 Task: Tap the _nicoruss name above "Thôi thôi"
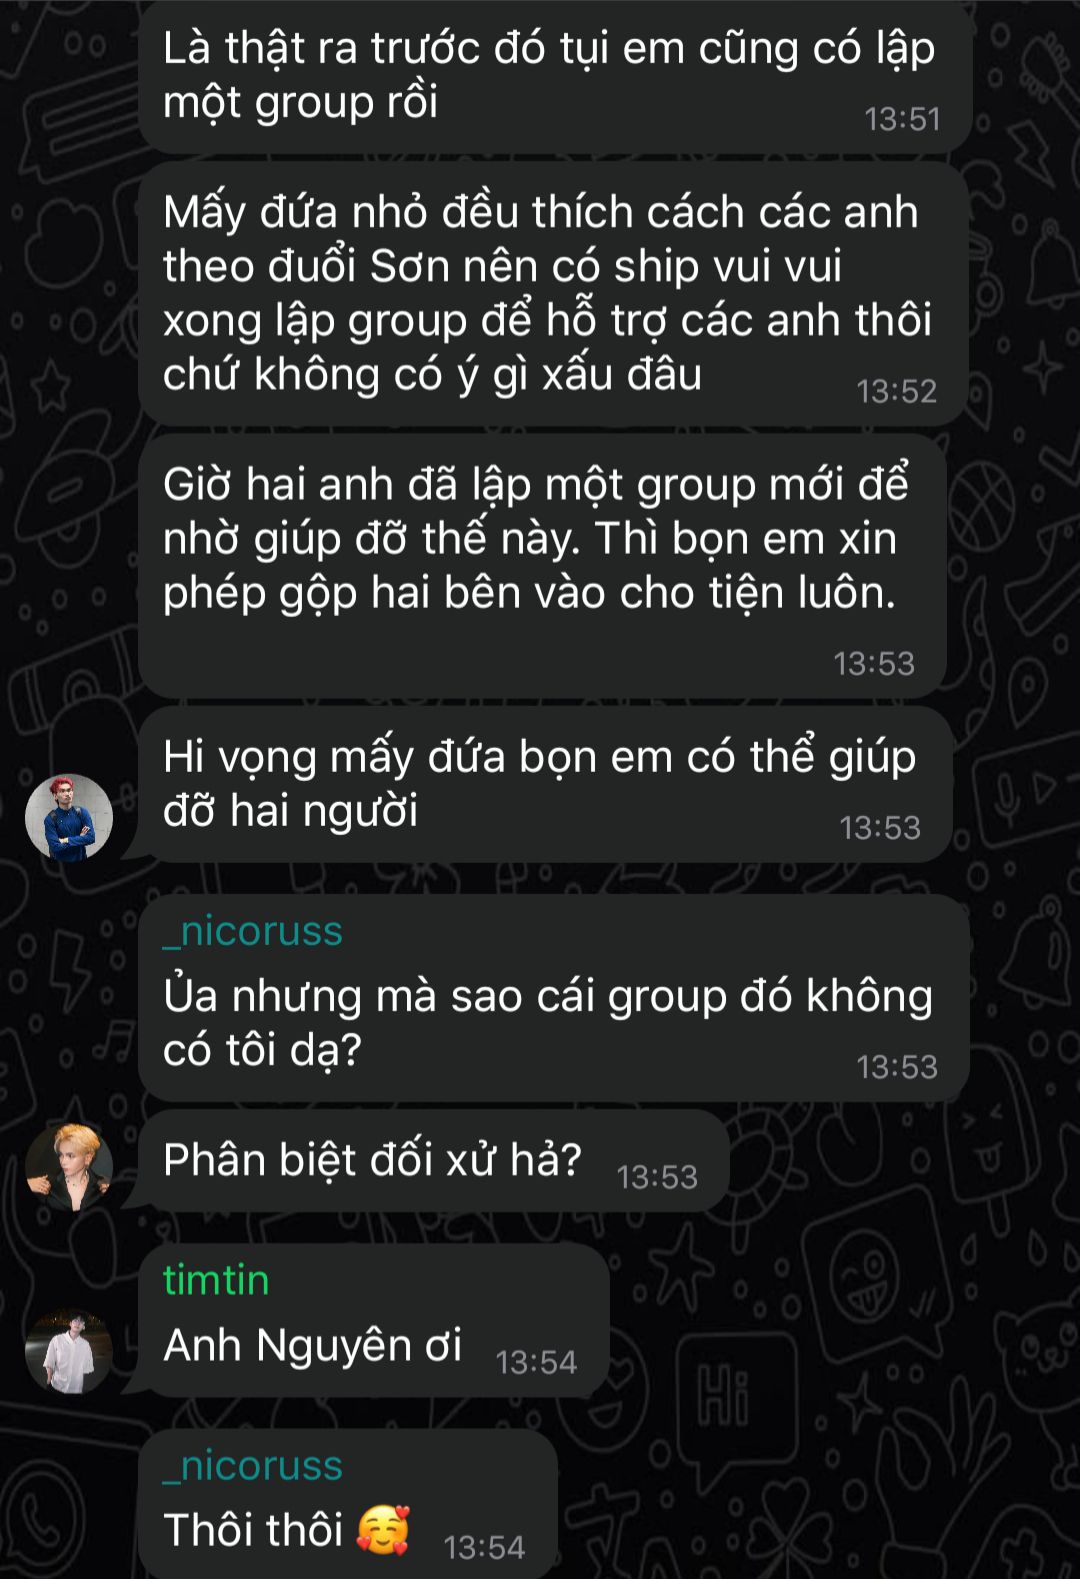point(253,1465)
